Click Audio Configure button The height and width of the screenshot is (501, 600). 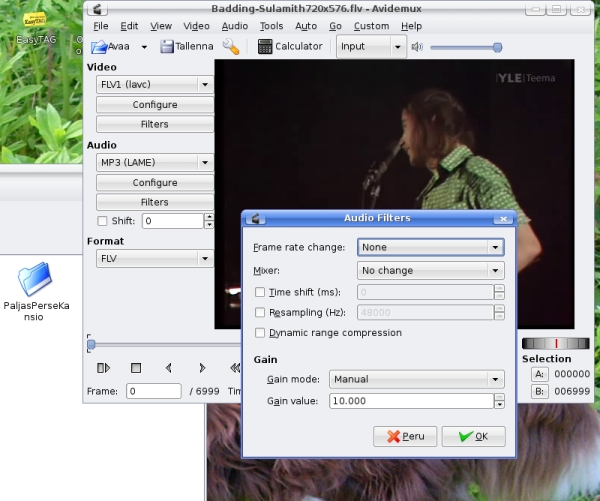155,183
